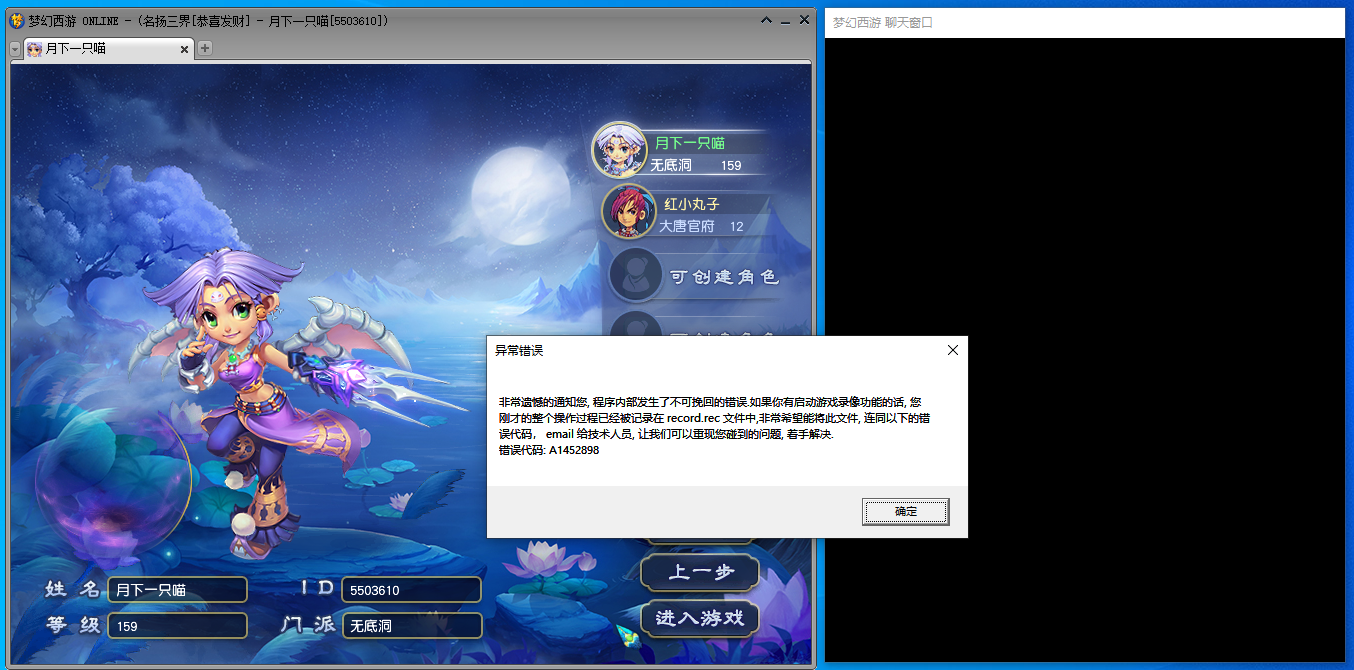Click 上一步 button
Viewport: 1354px width, 670px height.
(x=700, y=573)
